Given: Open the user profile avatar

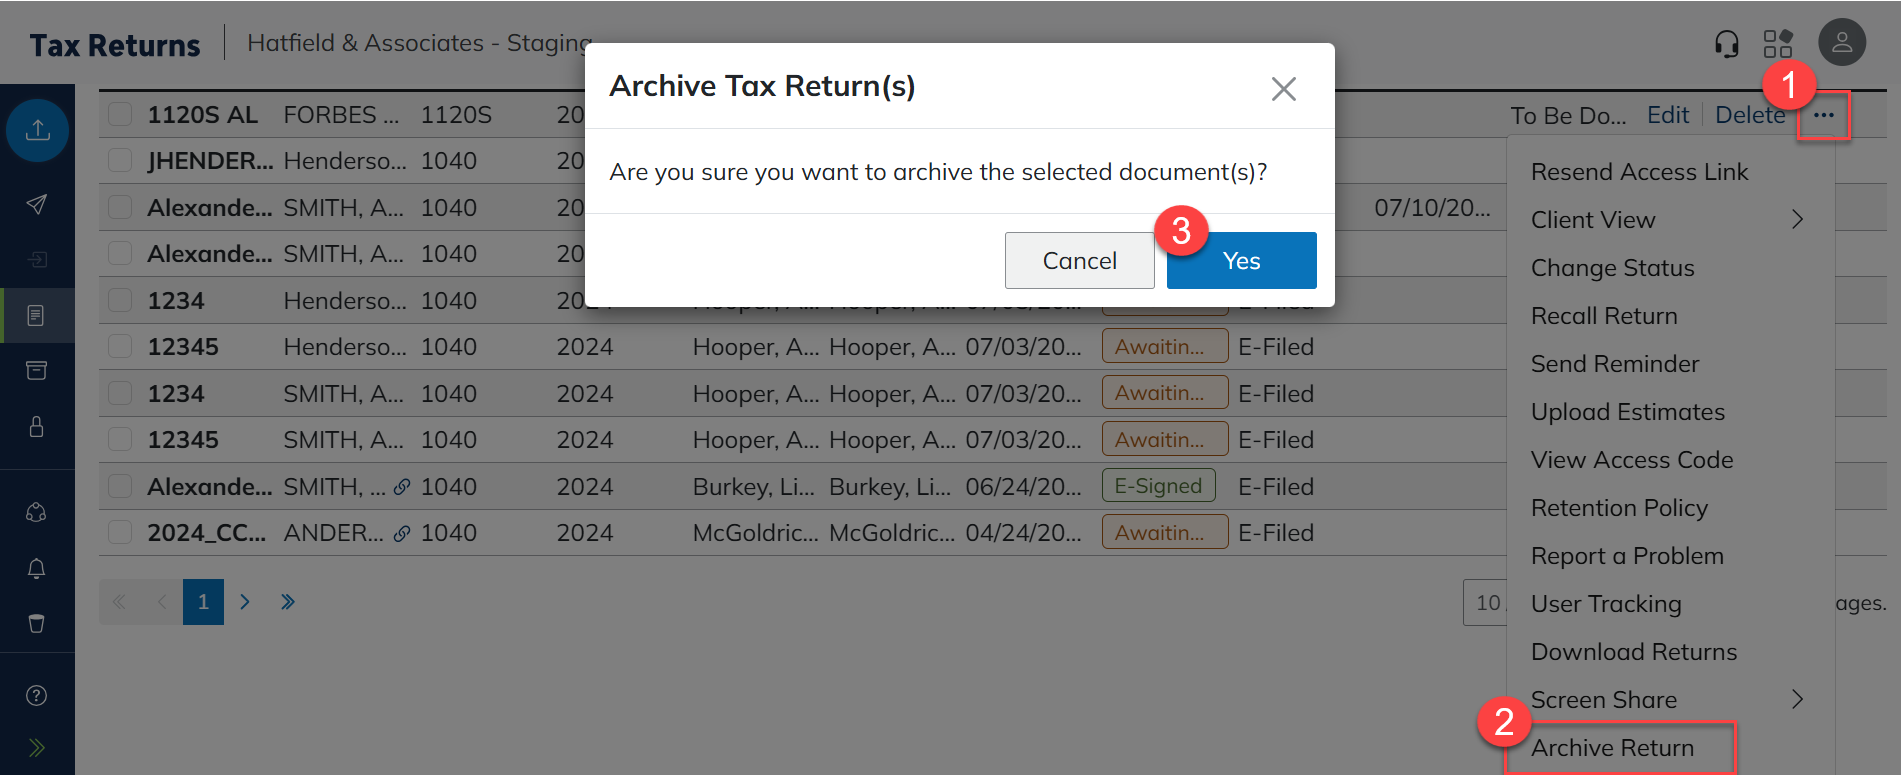Looking at the screenshot, I should pos(1841,43).
